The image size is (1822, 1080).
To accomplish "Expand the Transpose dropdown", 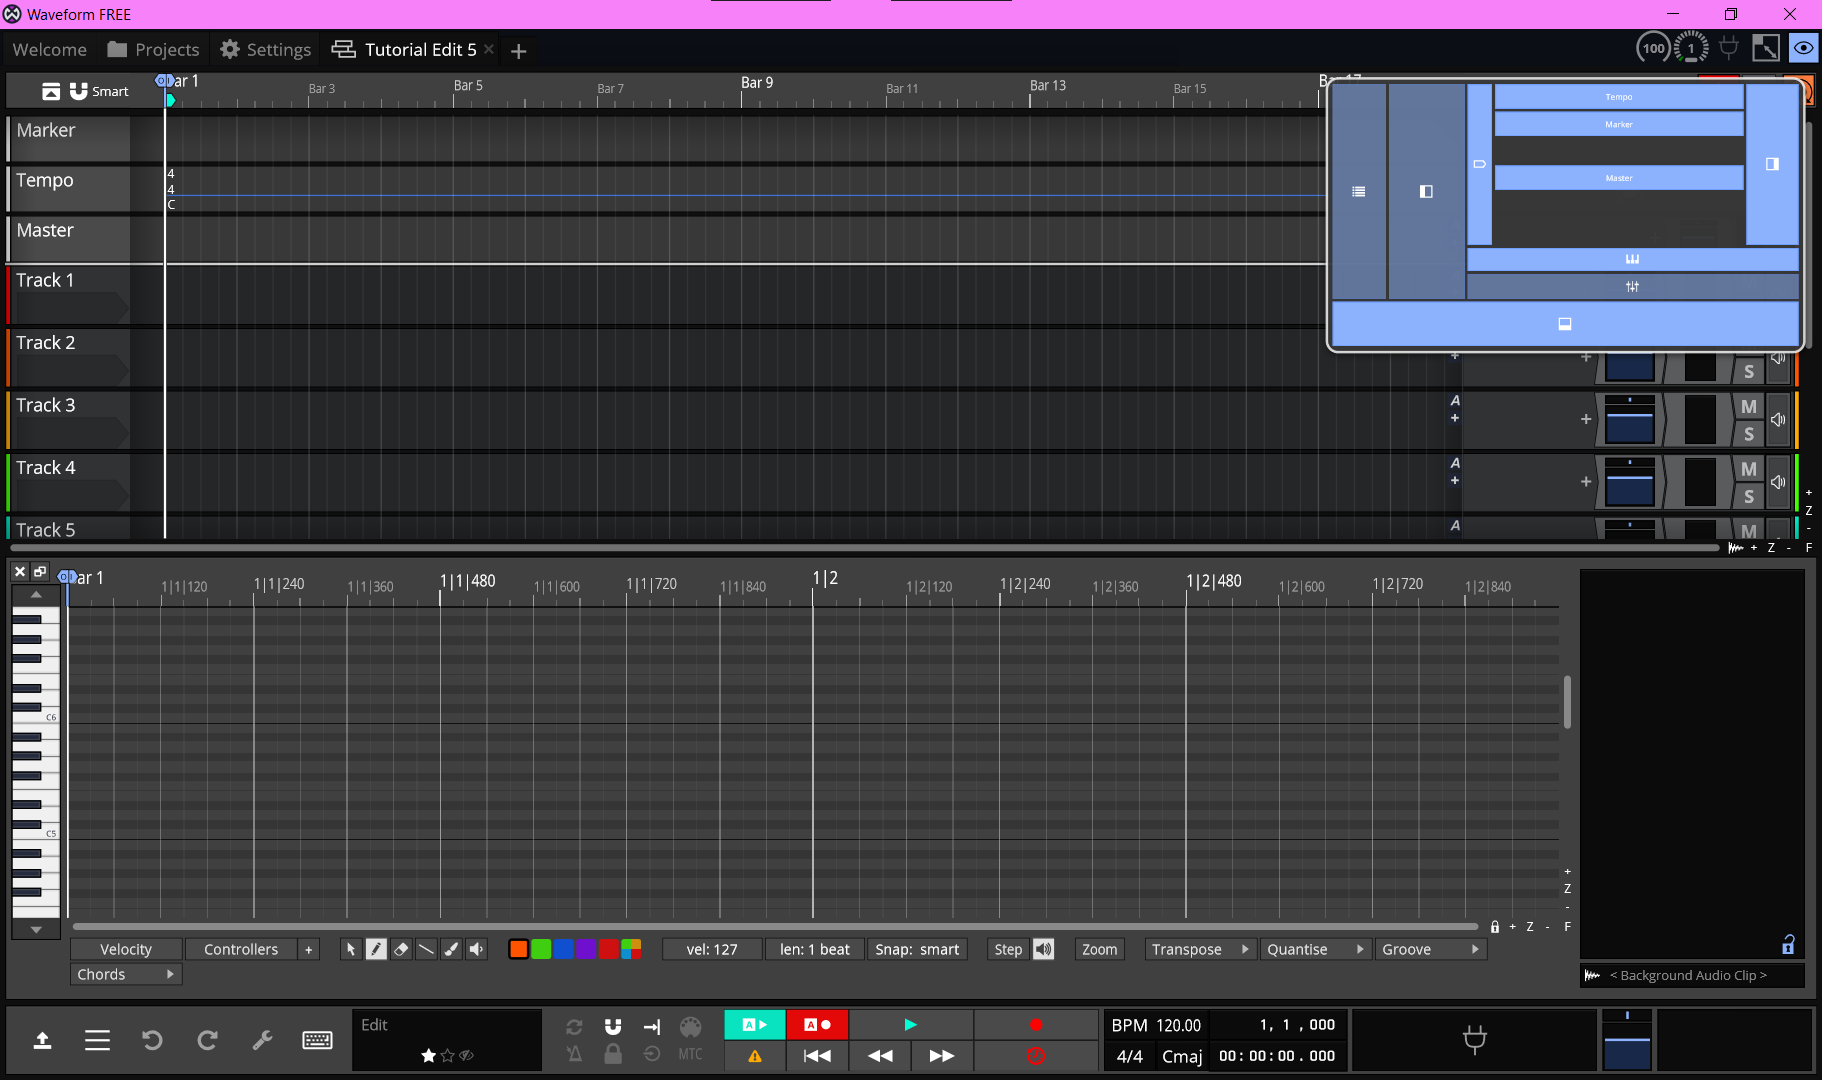I will (x=1200, y=949).
